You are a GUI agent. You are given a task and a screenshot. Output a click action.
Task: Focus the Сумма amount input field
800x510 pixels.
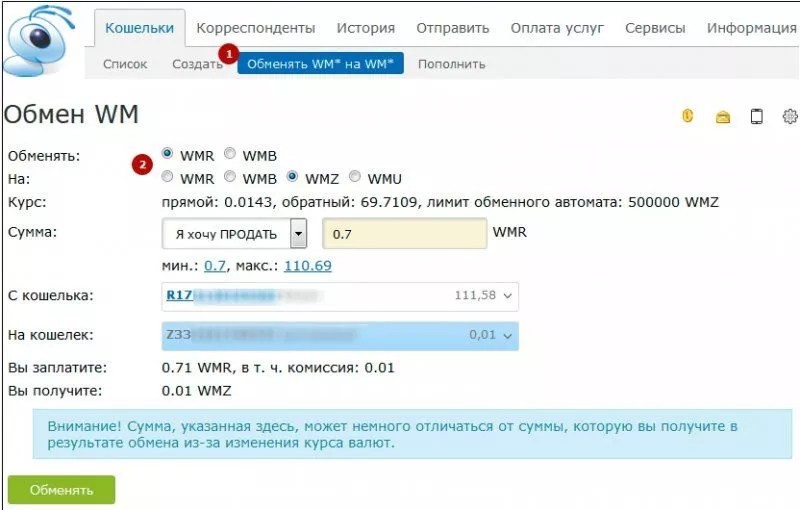click(405, 234)
